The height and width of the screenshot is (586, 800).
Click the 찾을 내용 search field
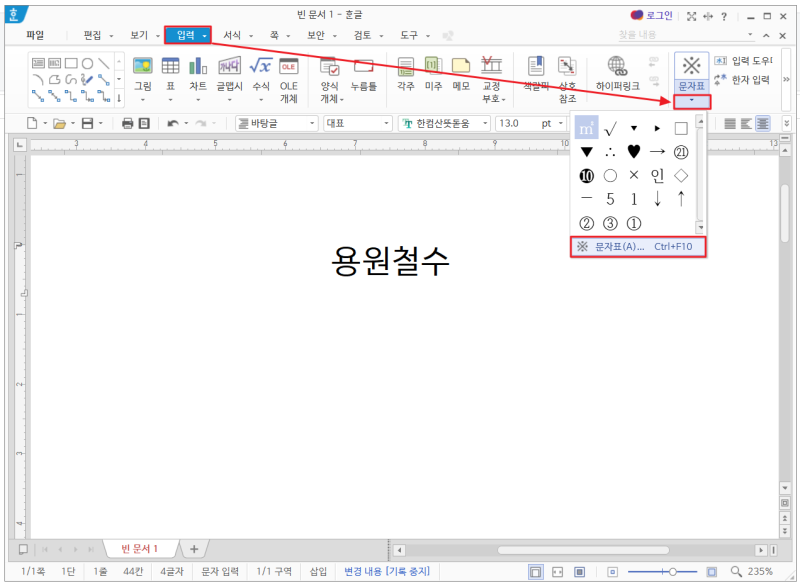[681, 35]
